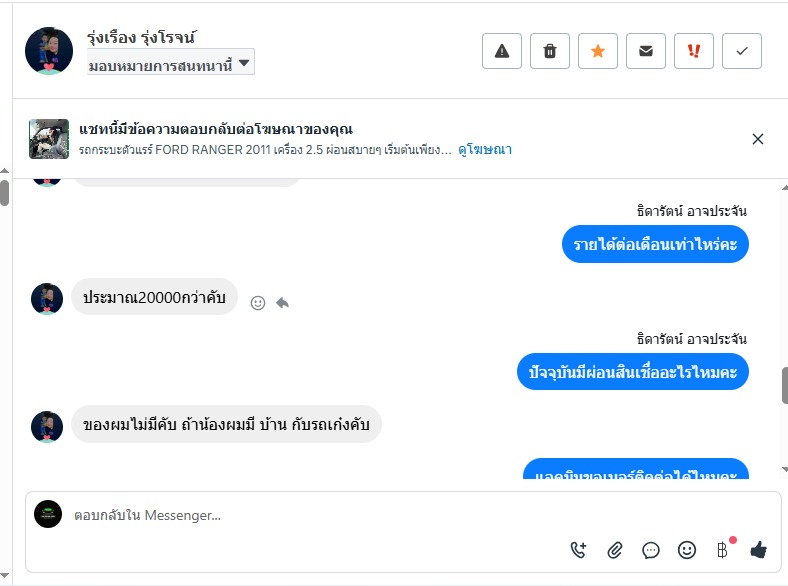Click the ตอบกลับใน Messenger text field
The image size is (788, 586).
tap(300, 515)
